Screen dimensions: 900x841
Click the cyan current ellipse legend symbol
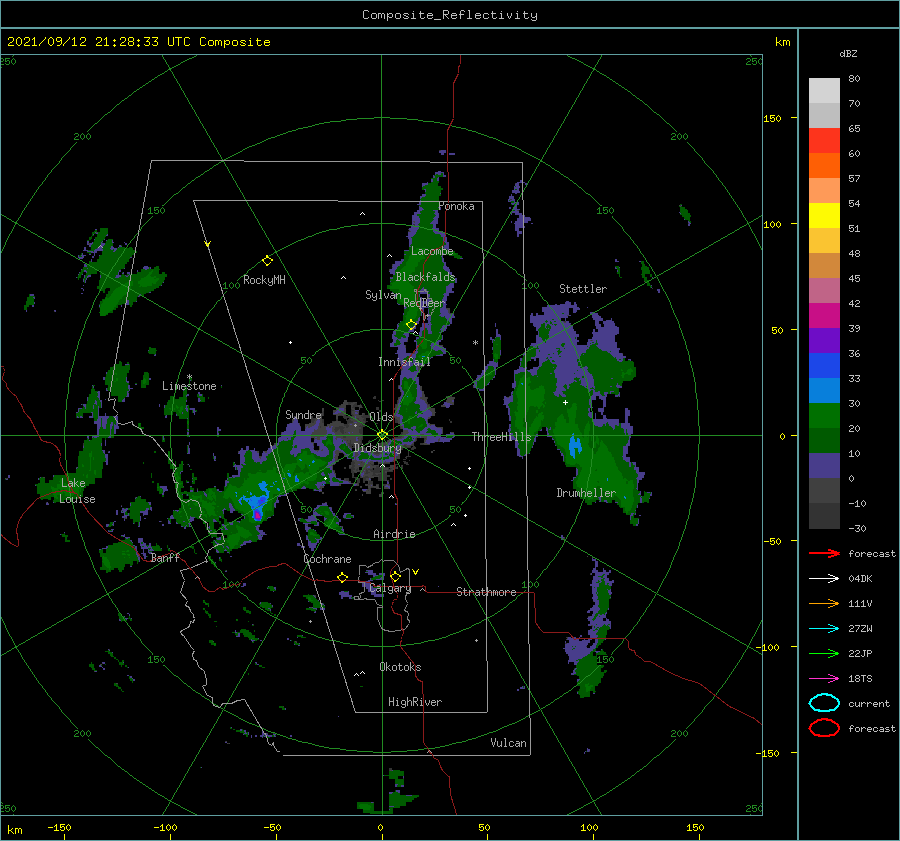click(824, 703)
